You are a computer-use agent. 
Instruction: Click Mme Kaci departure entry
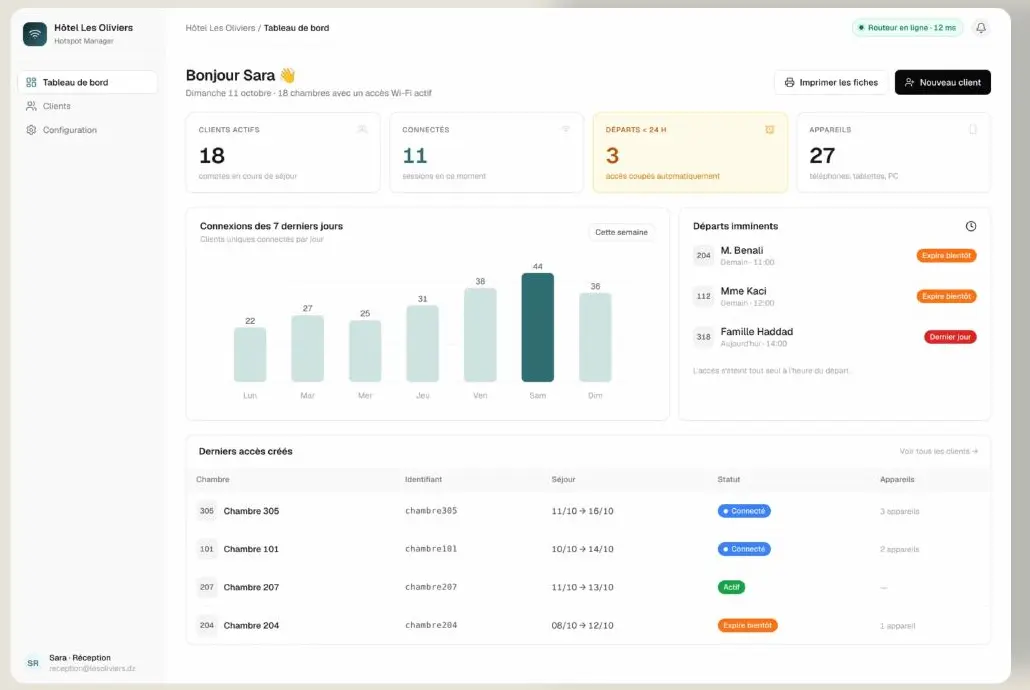834,296
